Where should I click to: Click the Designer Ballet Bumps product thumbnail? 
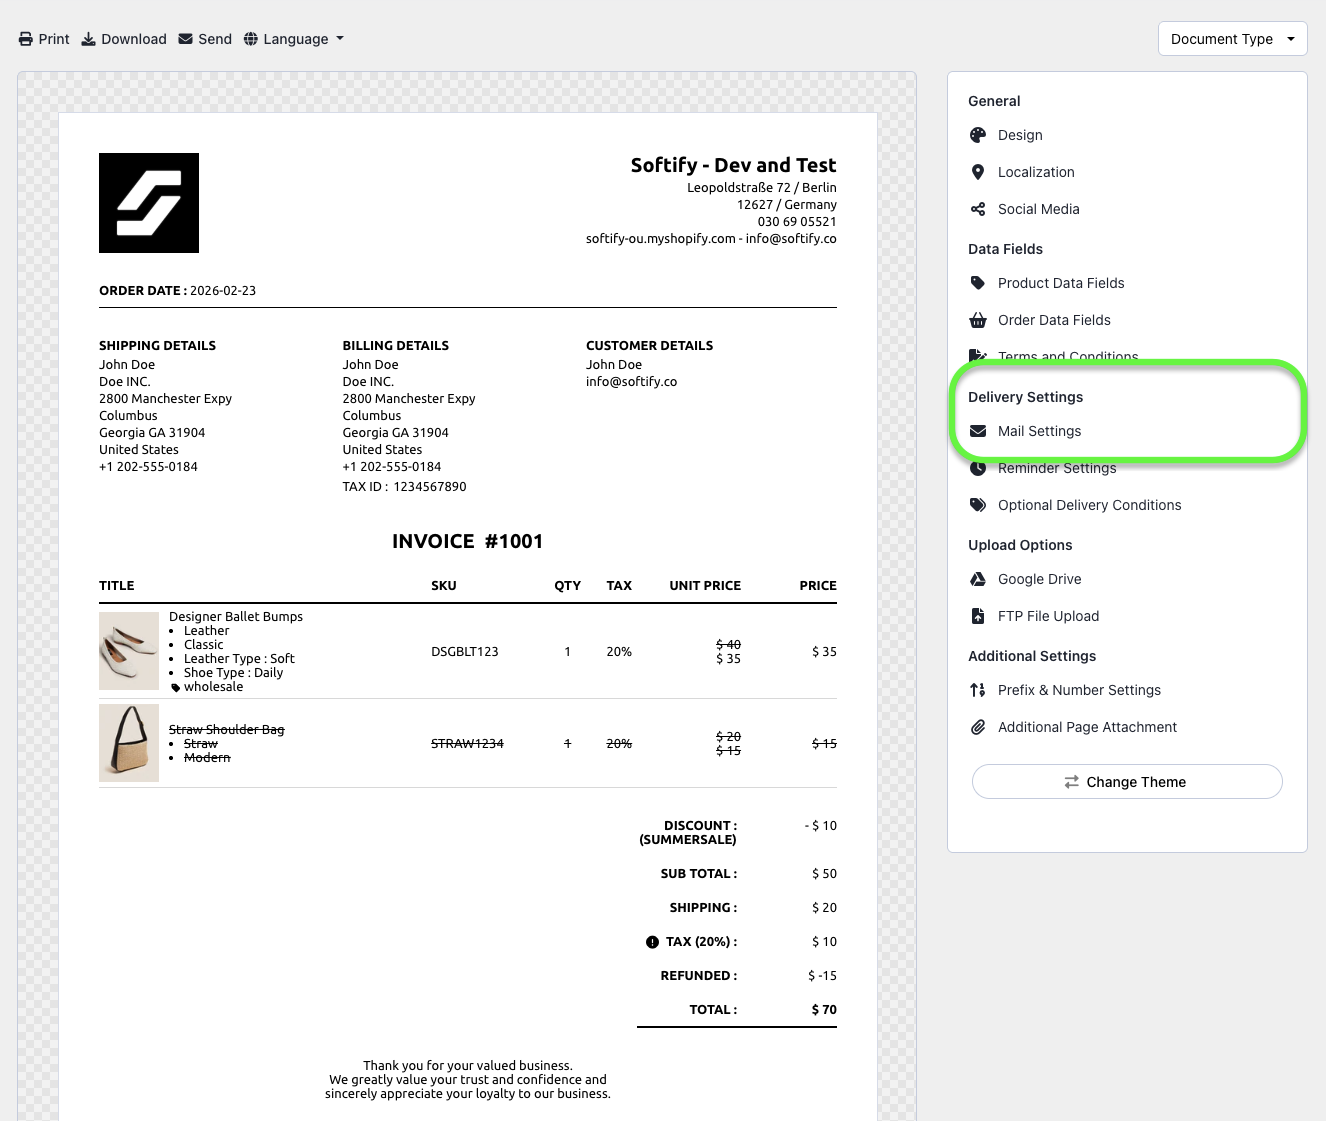click(129, 651)
